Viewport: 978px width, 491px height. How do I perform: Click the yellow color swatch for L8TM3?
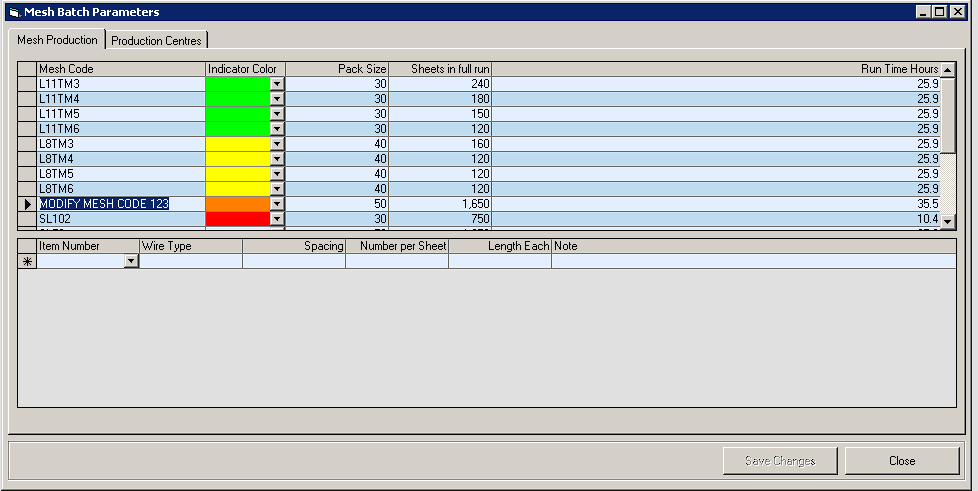(238, 143)
